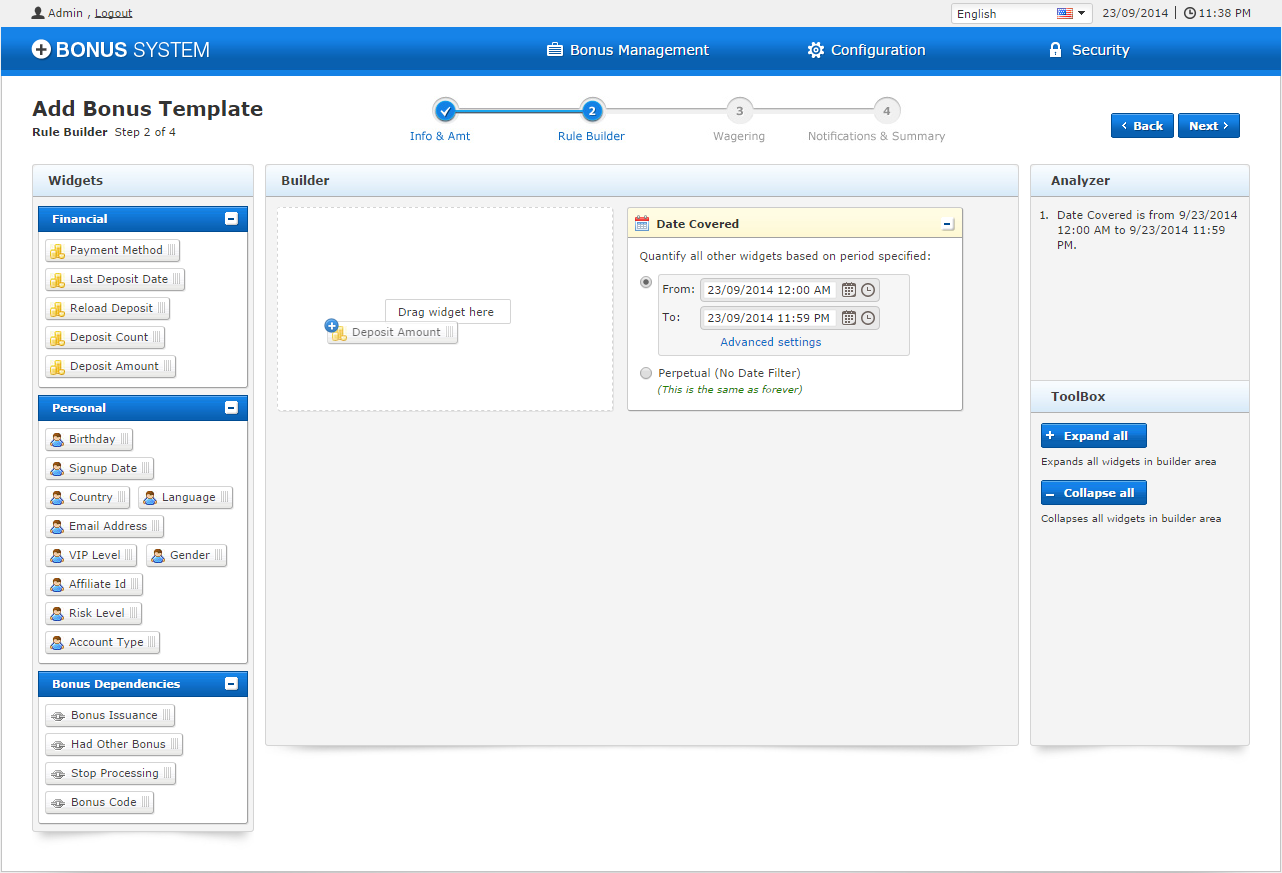
Task: Open calendar picker for From date
Action: pyautogui.click(x=848, y=290)
